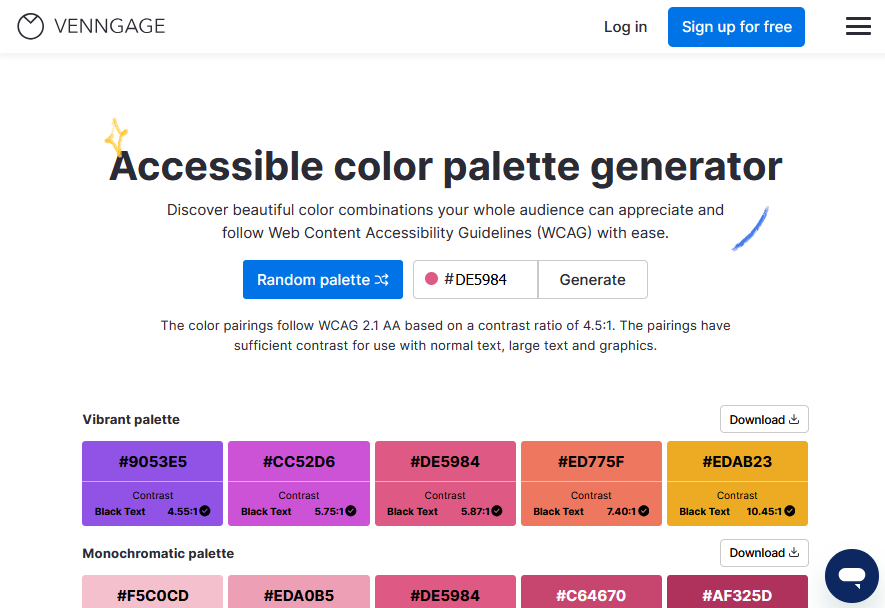The image size is (885, 608).
Task: Click the Log in link
Action: 625,27
